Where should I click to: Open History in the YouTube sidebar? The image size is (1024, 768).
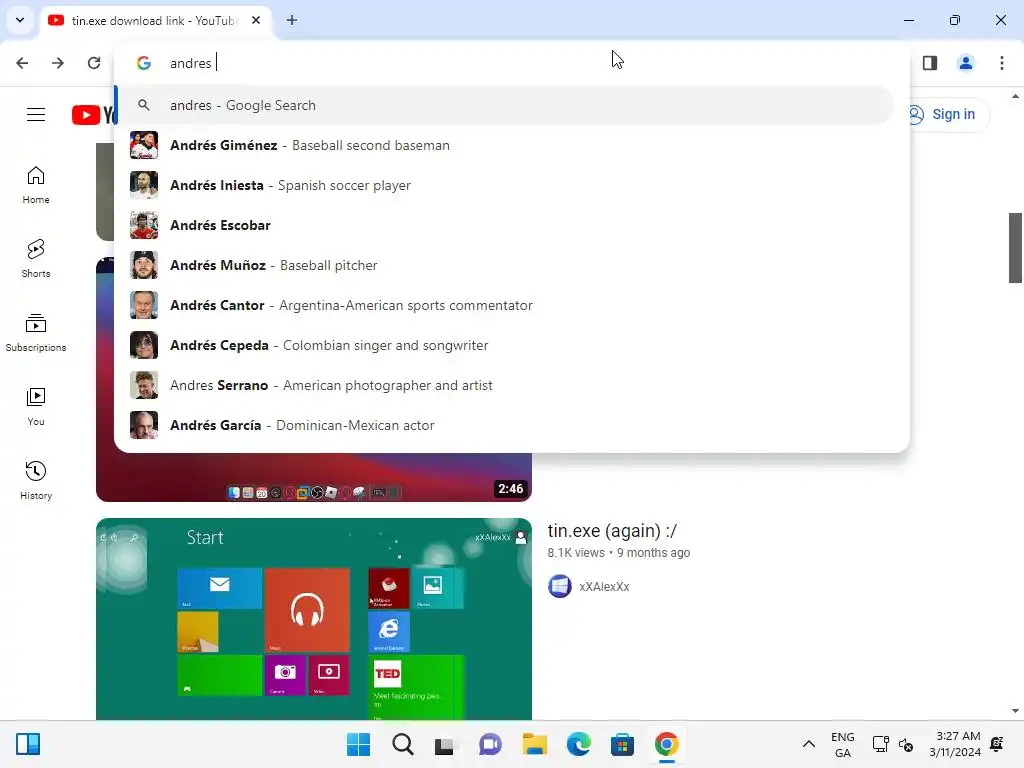point(36,481)
